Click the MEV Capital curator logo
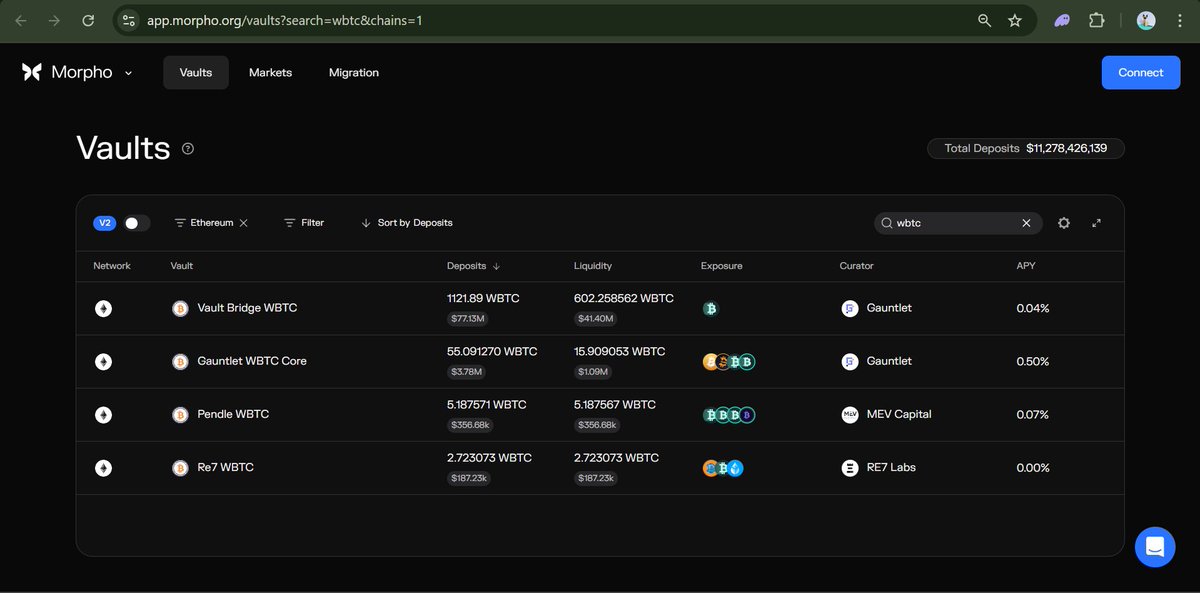This screenshot has width=1200, height=593. [850, 415]
